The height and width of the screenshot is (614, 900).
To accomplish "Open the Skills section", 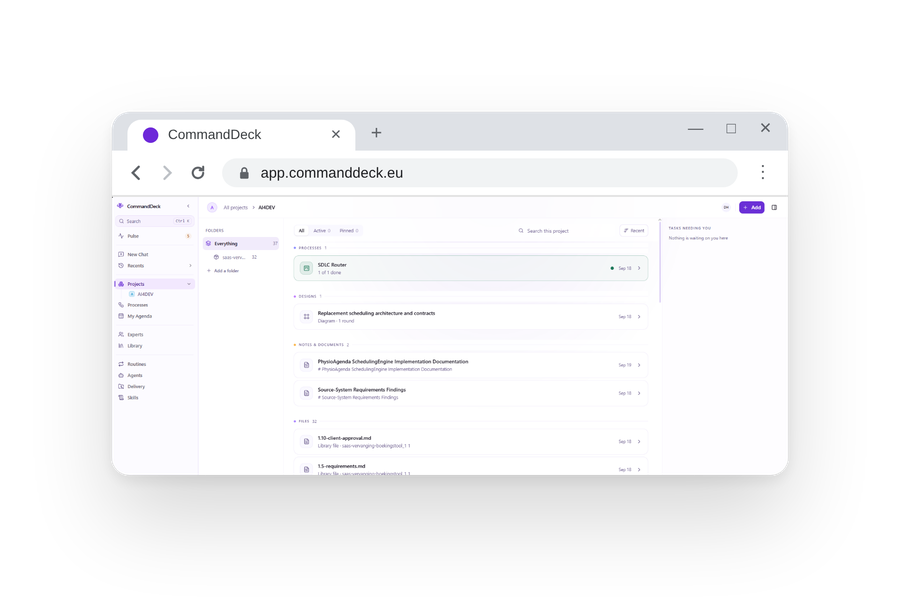I will coord(154,398).
